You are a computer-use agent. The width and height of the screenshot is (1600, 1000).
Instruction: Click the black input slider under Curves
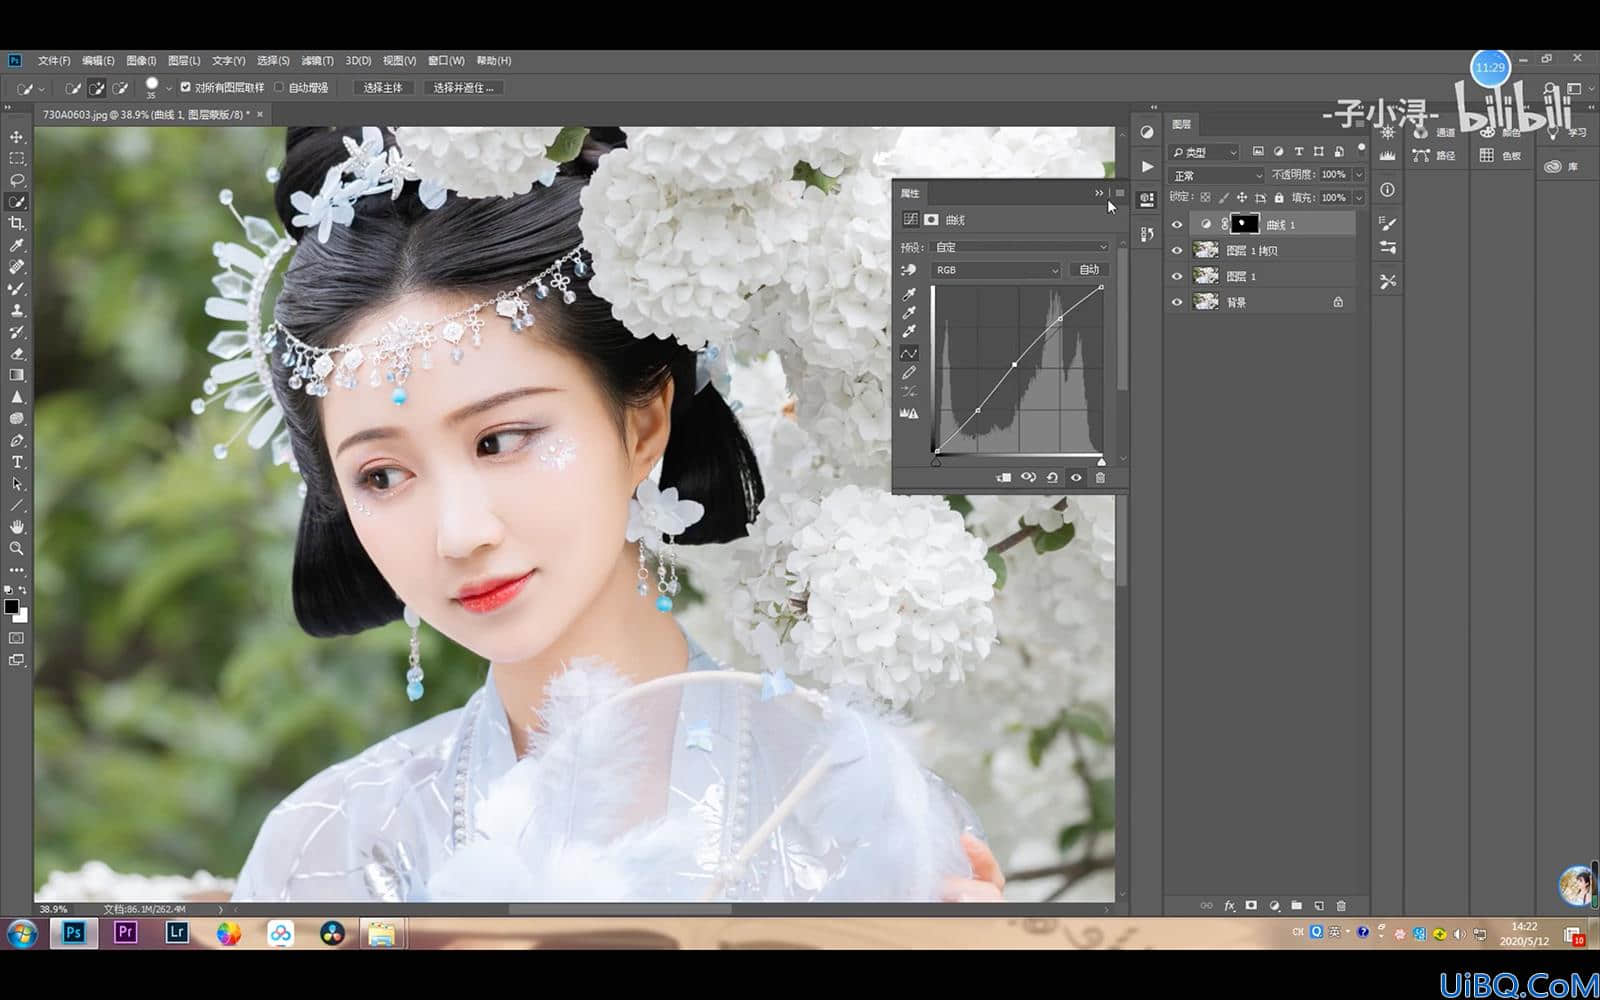[936, 462]
